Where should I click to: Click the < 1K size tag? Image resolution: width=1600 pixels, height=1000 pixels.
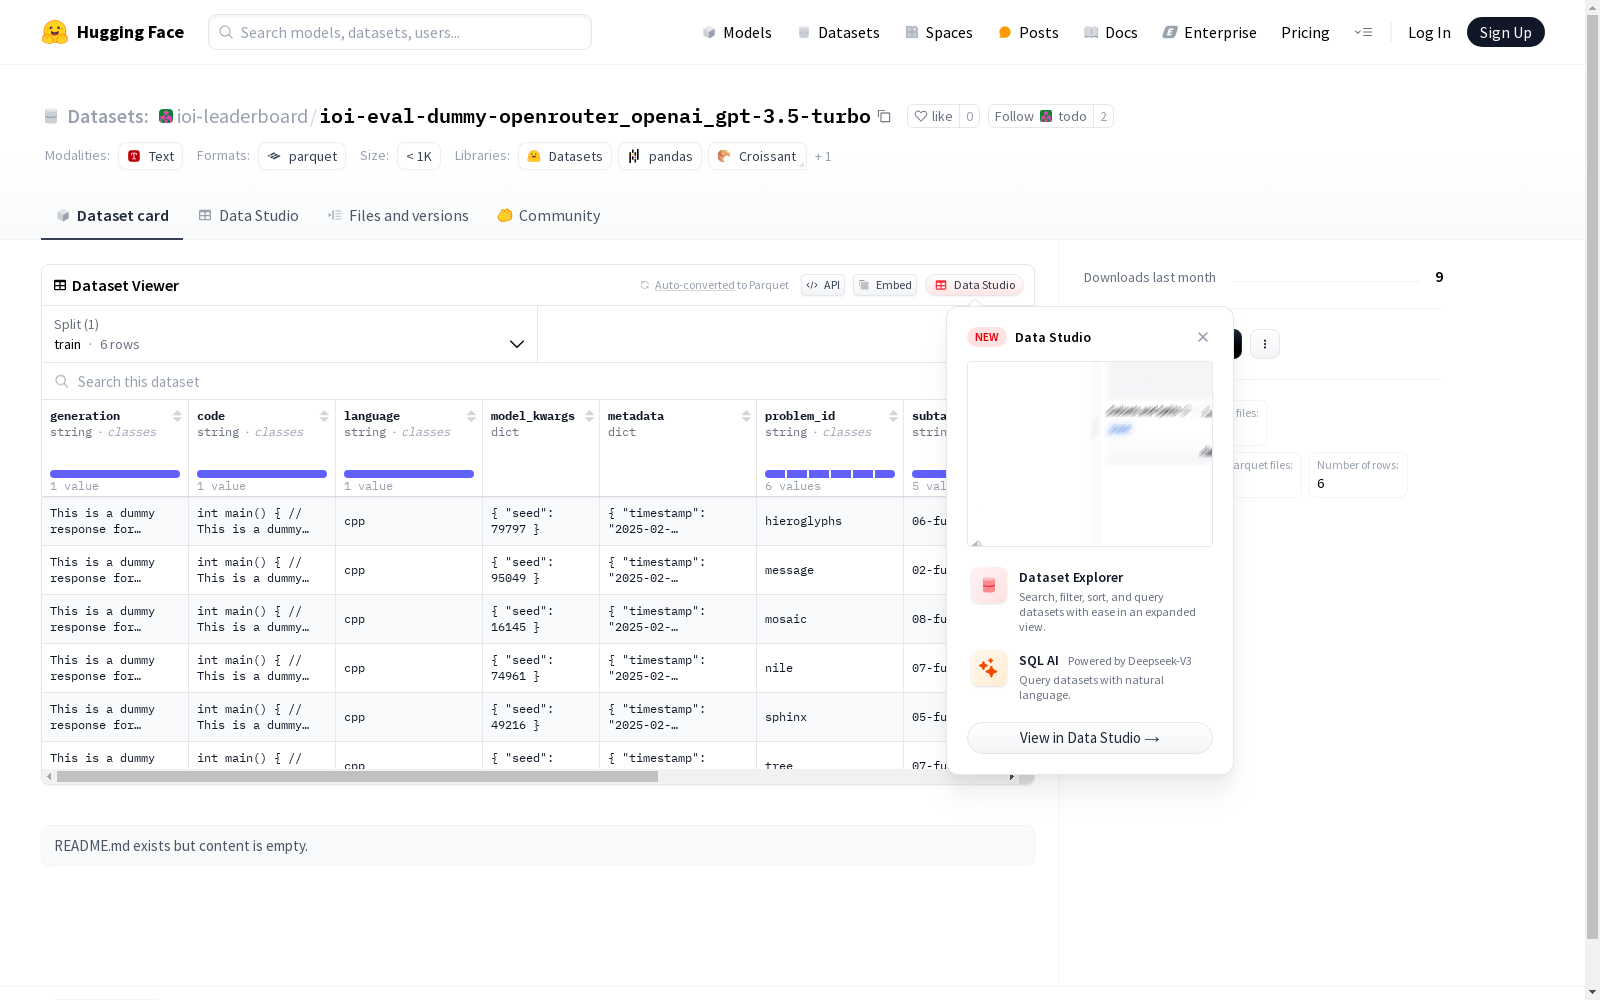pos(419,156)
